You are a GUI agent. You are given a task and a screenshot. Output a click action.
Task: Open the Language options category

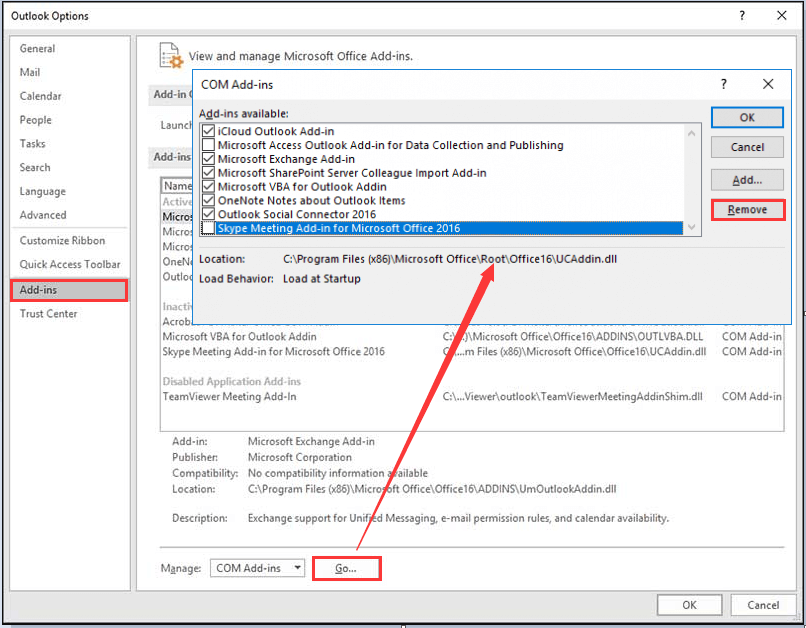43,191
